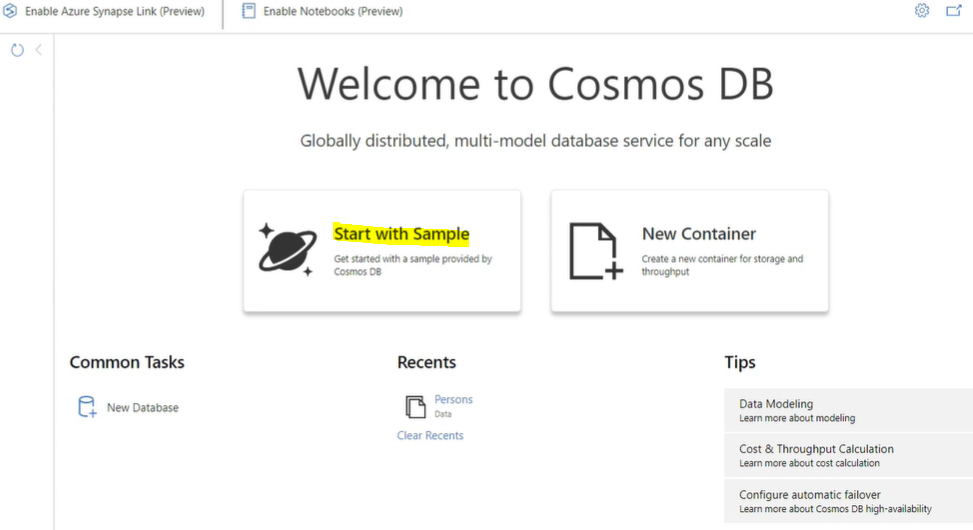Select Enable Azure Synapse Link (Preview)
The width and height of the screenshot is (973, 530).
pyautogui.click(x=114, y=12)
